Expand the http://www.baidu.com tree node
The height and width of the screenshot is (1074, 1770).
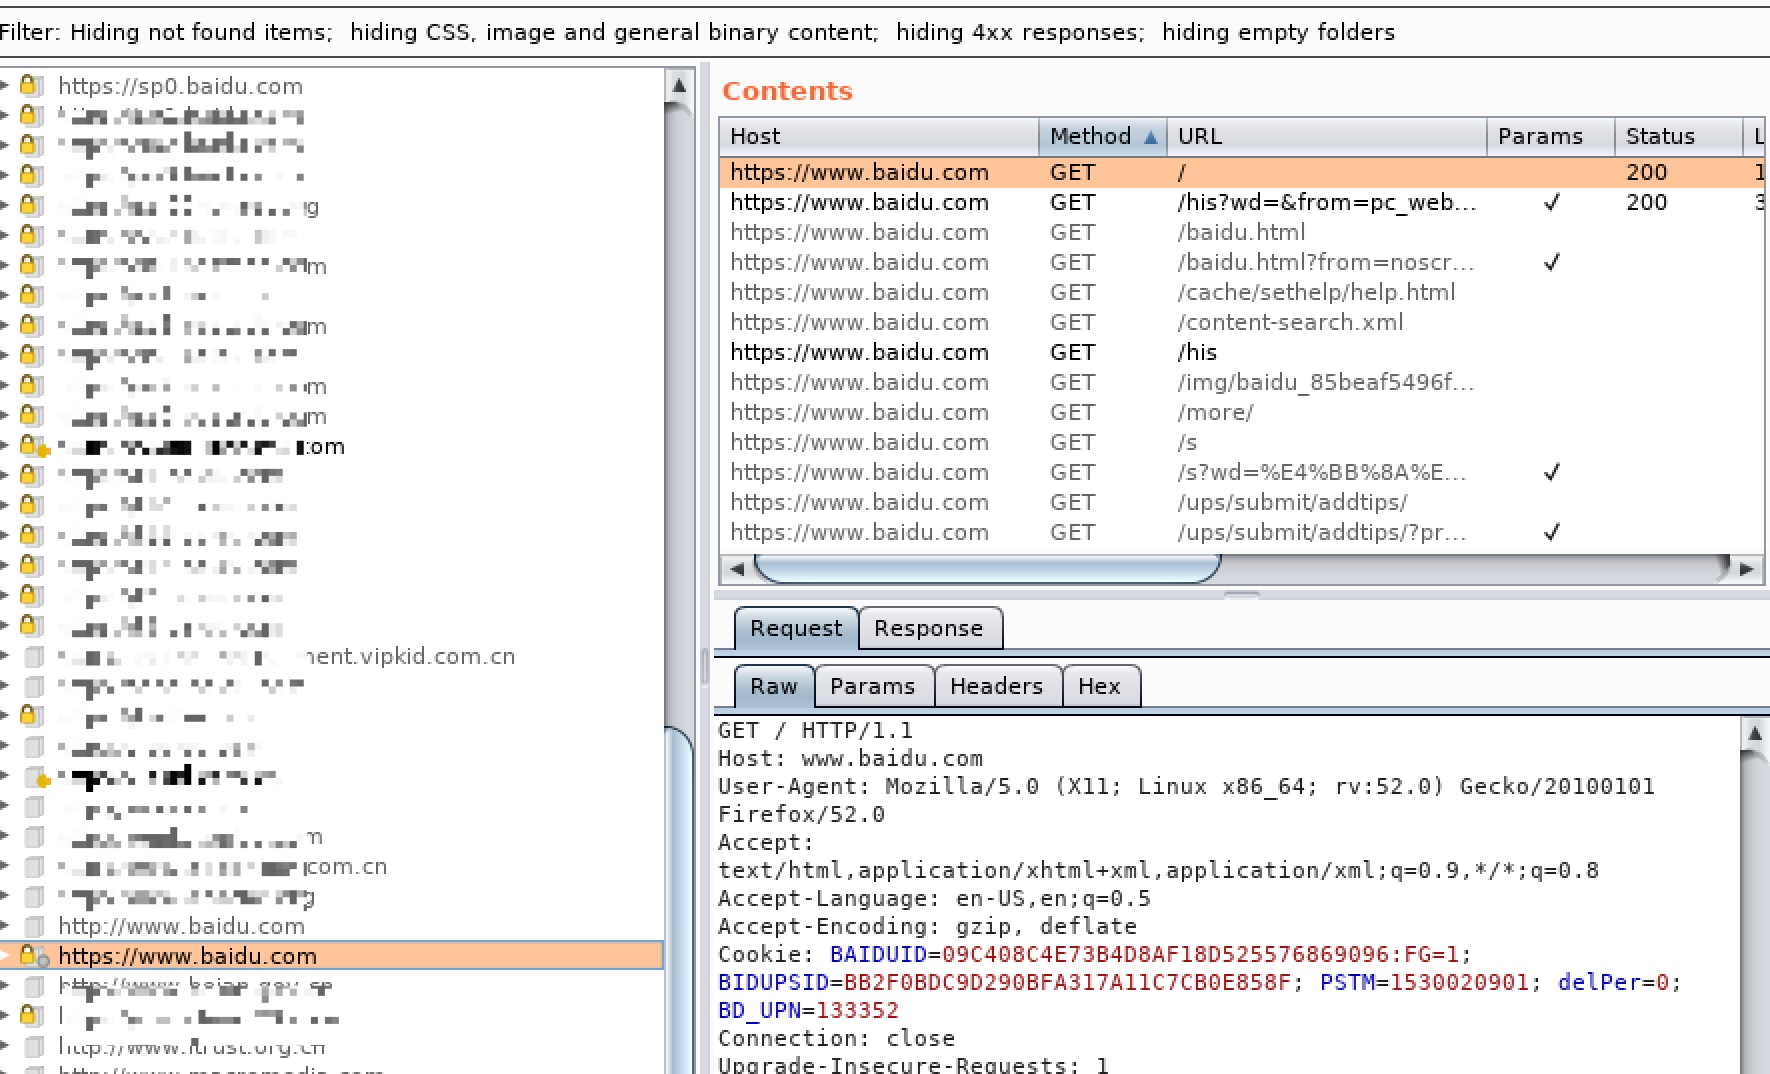6,926
